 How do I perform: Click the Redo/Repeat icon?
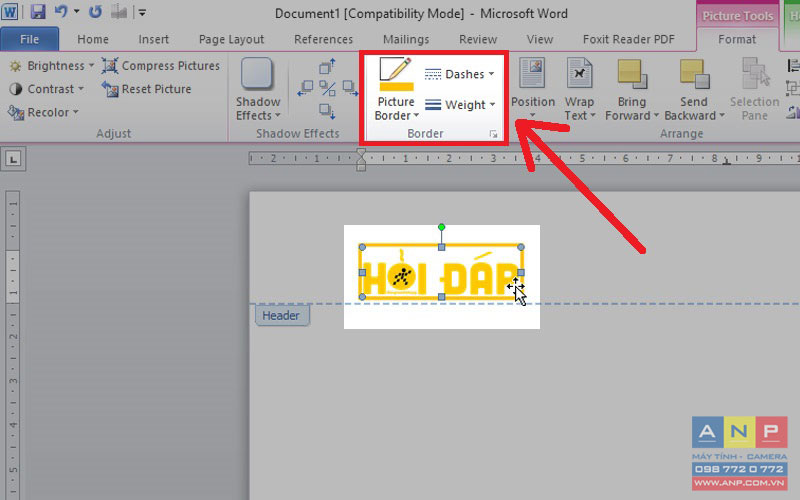coord(95,11)
